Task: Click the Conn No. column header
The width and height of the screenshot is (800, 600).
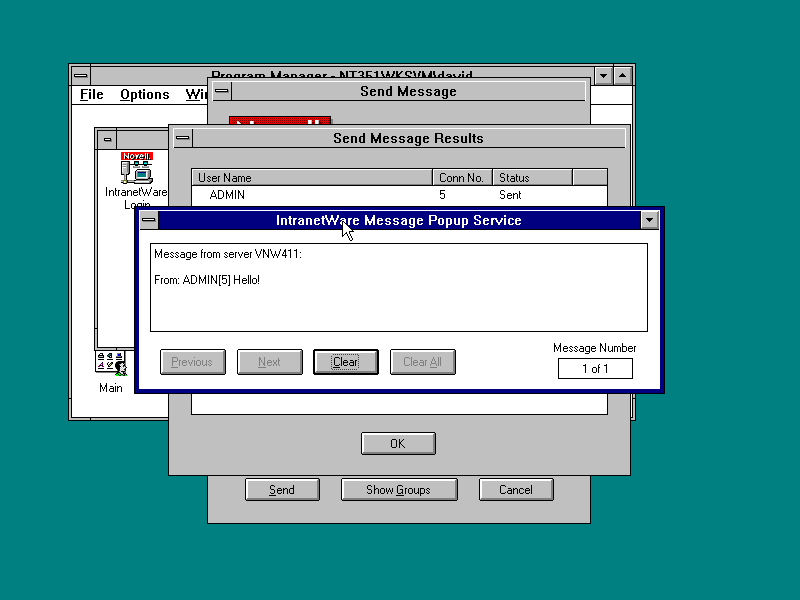Action: tap(462, 178)
